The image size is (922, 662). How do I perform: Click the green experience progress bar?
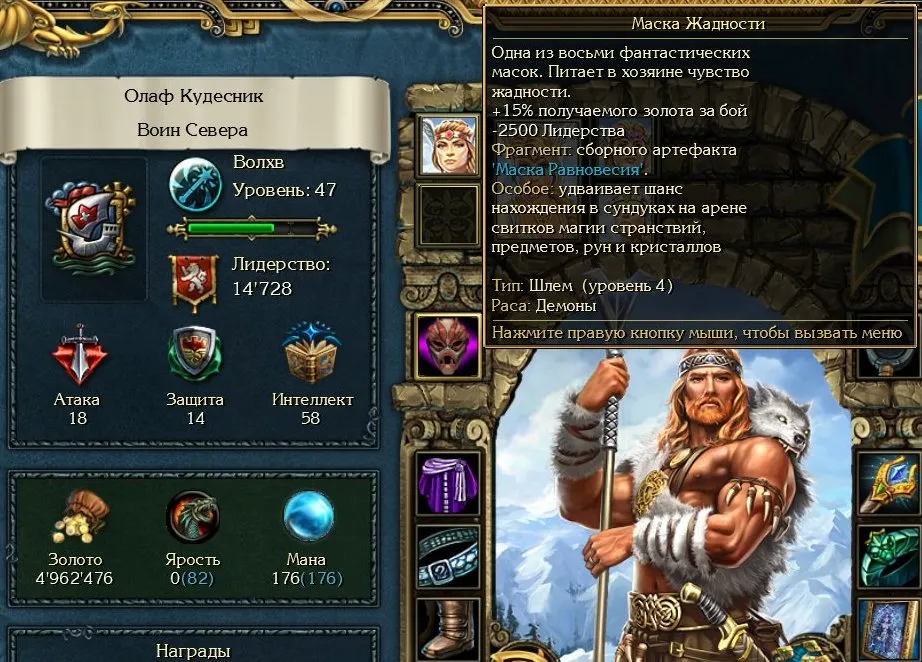click(251, 229)
